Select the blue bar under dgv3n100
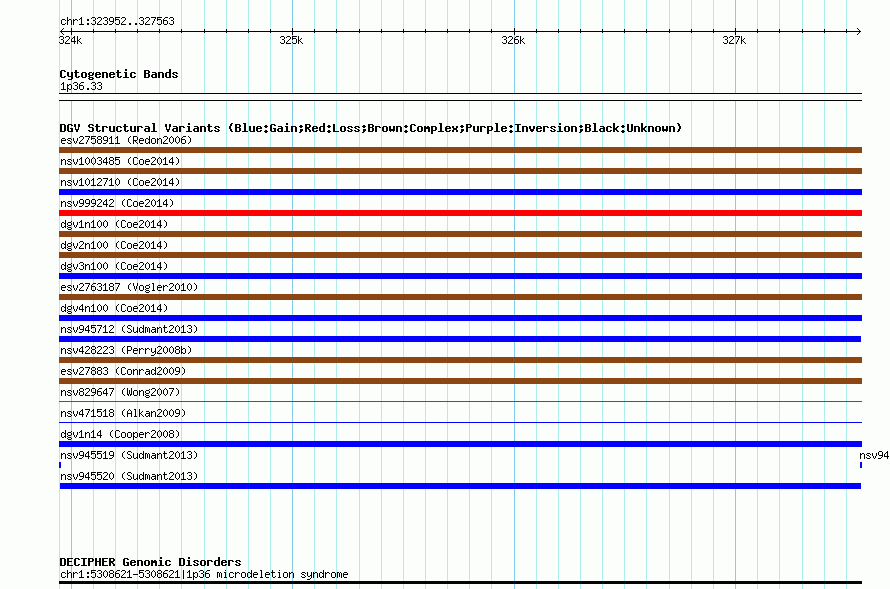Image resolution: width=890 pixels, height=589 pixels. 460,276
